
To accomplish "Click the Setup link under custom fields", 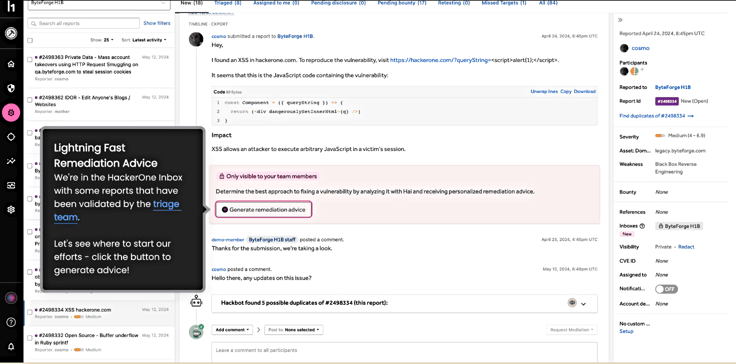I will tap(626, 331).
